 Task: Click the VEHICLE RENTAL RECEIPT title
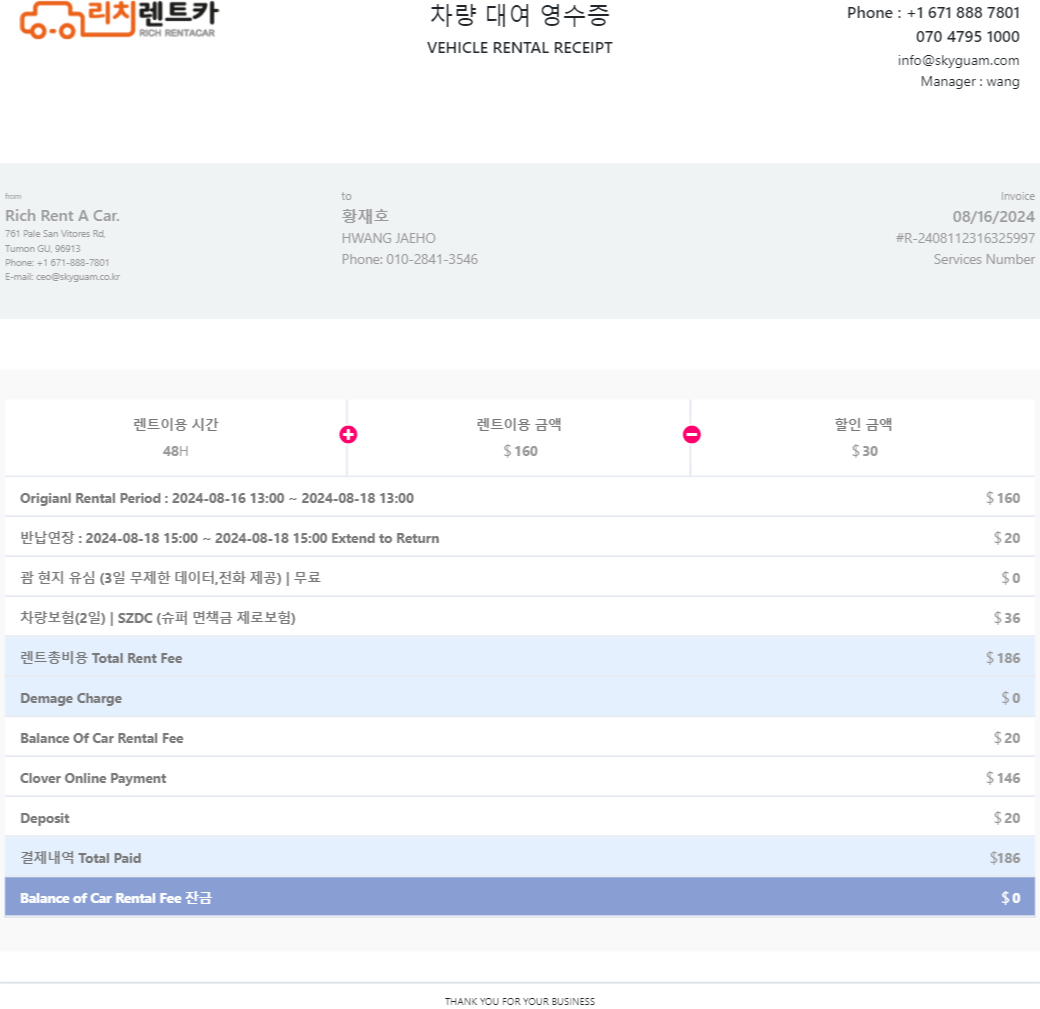click(x=519, y=48)
